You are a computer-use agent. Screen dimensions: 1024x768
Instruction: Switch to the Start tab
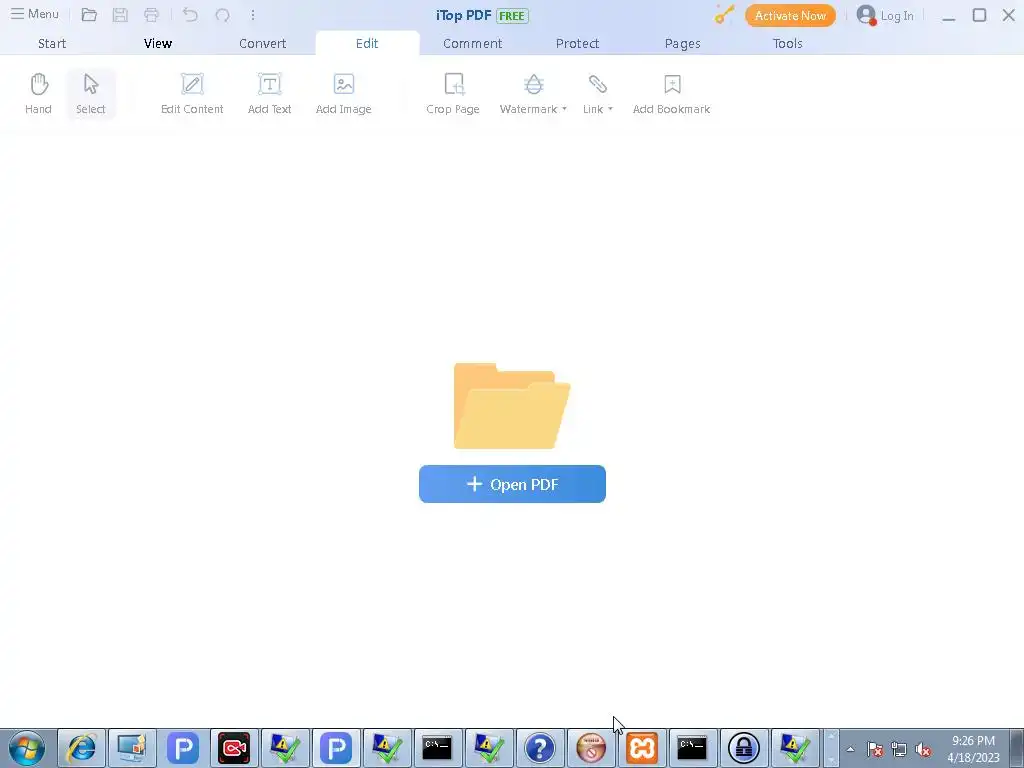pos(52,43)
